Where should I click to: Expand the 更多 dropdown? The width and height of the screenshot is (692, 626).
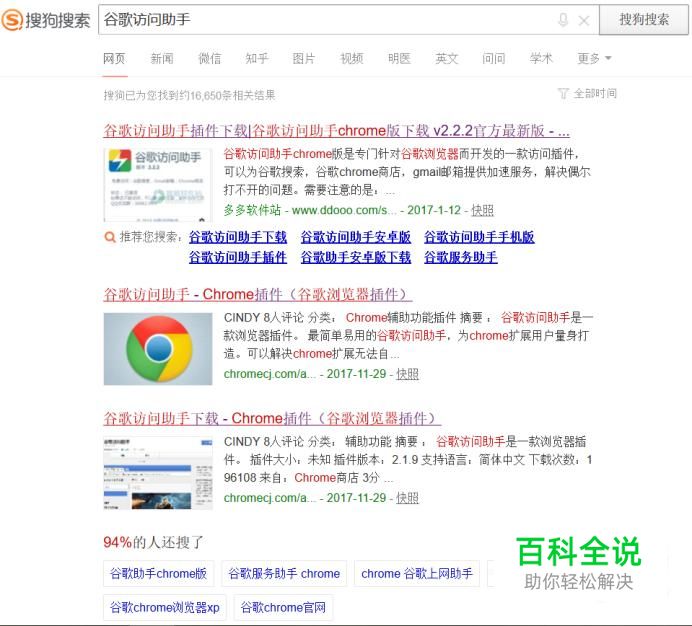(594, 58)
